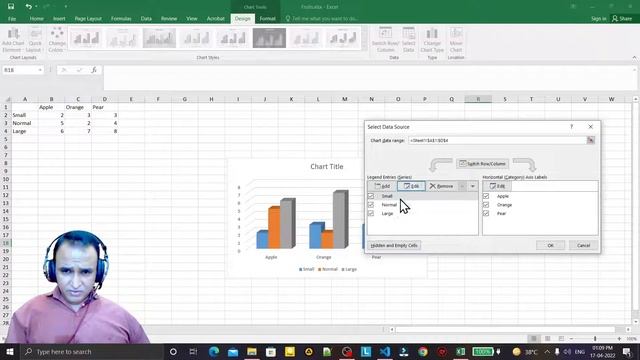Click Switch Row/Column ribbon icon
This screenshot has height=360, width=640.
pos(385,40)
